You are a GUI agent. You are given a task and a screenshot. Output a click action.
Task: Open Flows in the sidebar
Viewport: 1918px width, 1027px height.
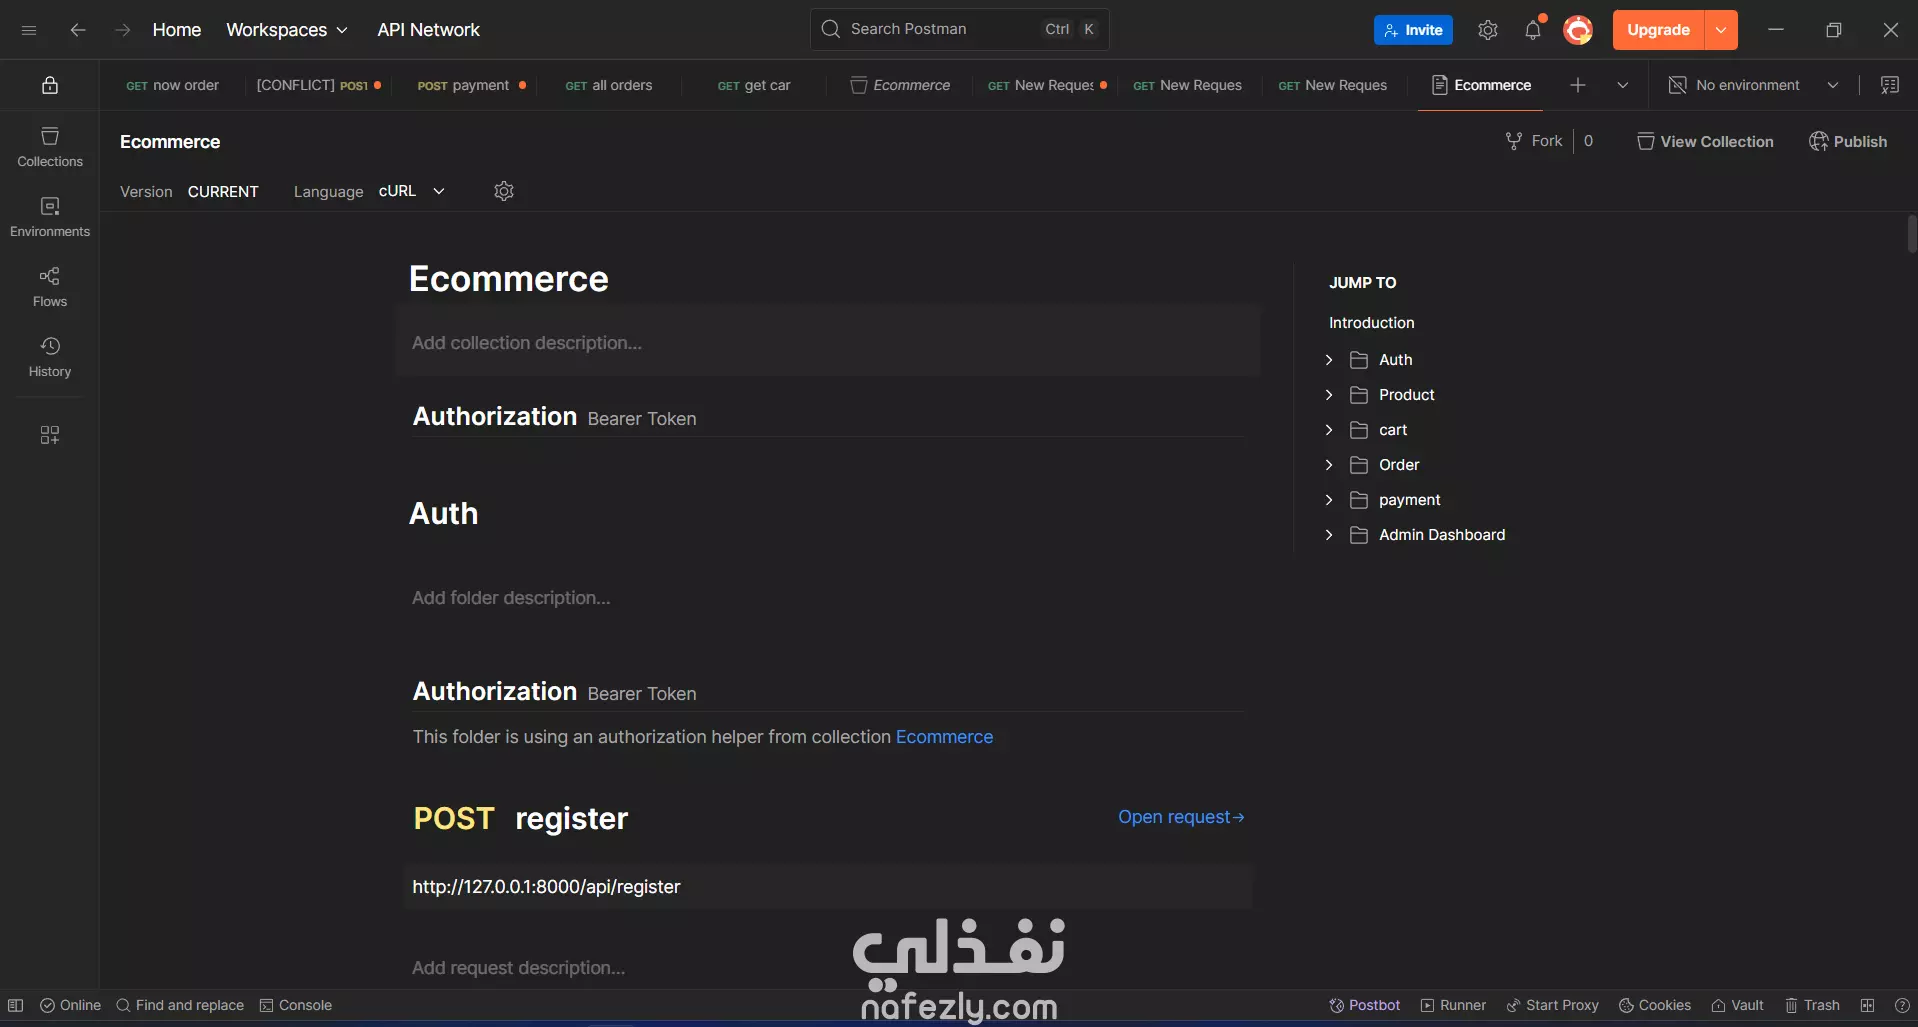(50, 287)
